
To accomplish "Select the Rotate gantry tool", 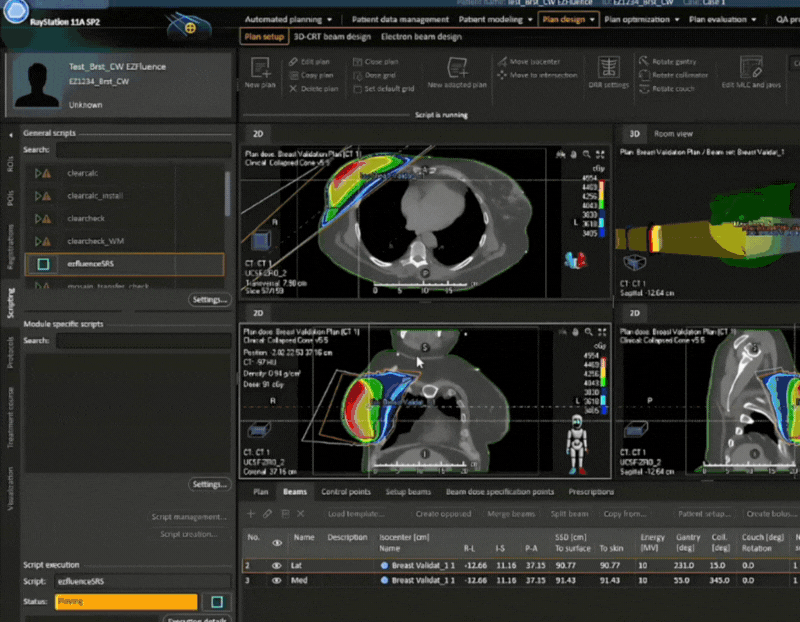I will (x=667, y=62).
